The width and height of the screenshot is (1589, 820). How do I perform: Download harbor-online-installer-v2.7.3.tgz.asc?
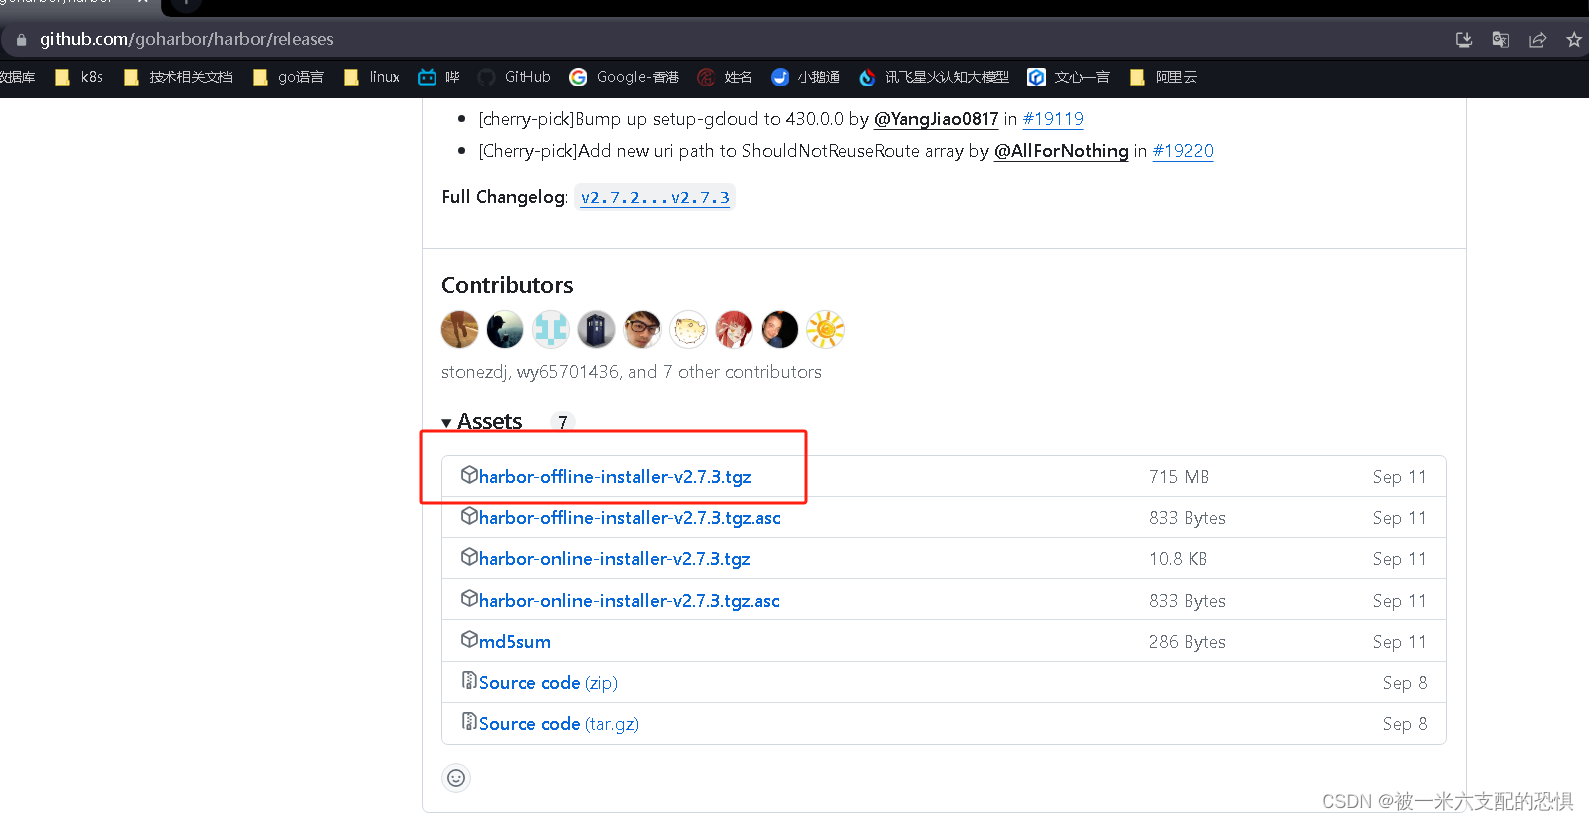pos(629,601)
